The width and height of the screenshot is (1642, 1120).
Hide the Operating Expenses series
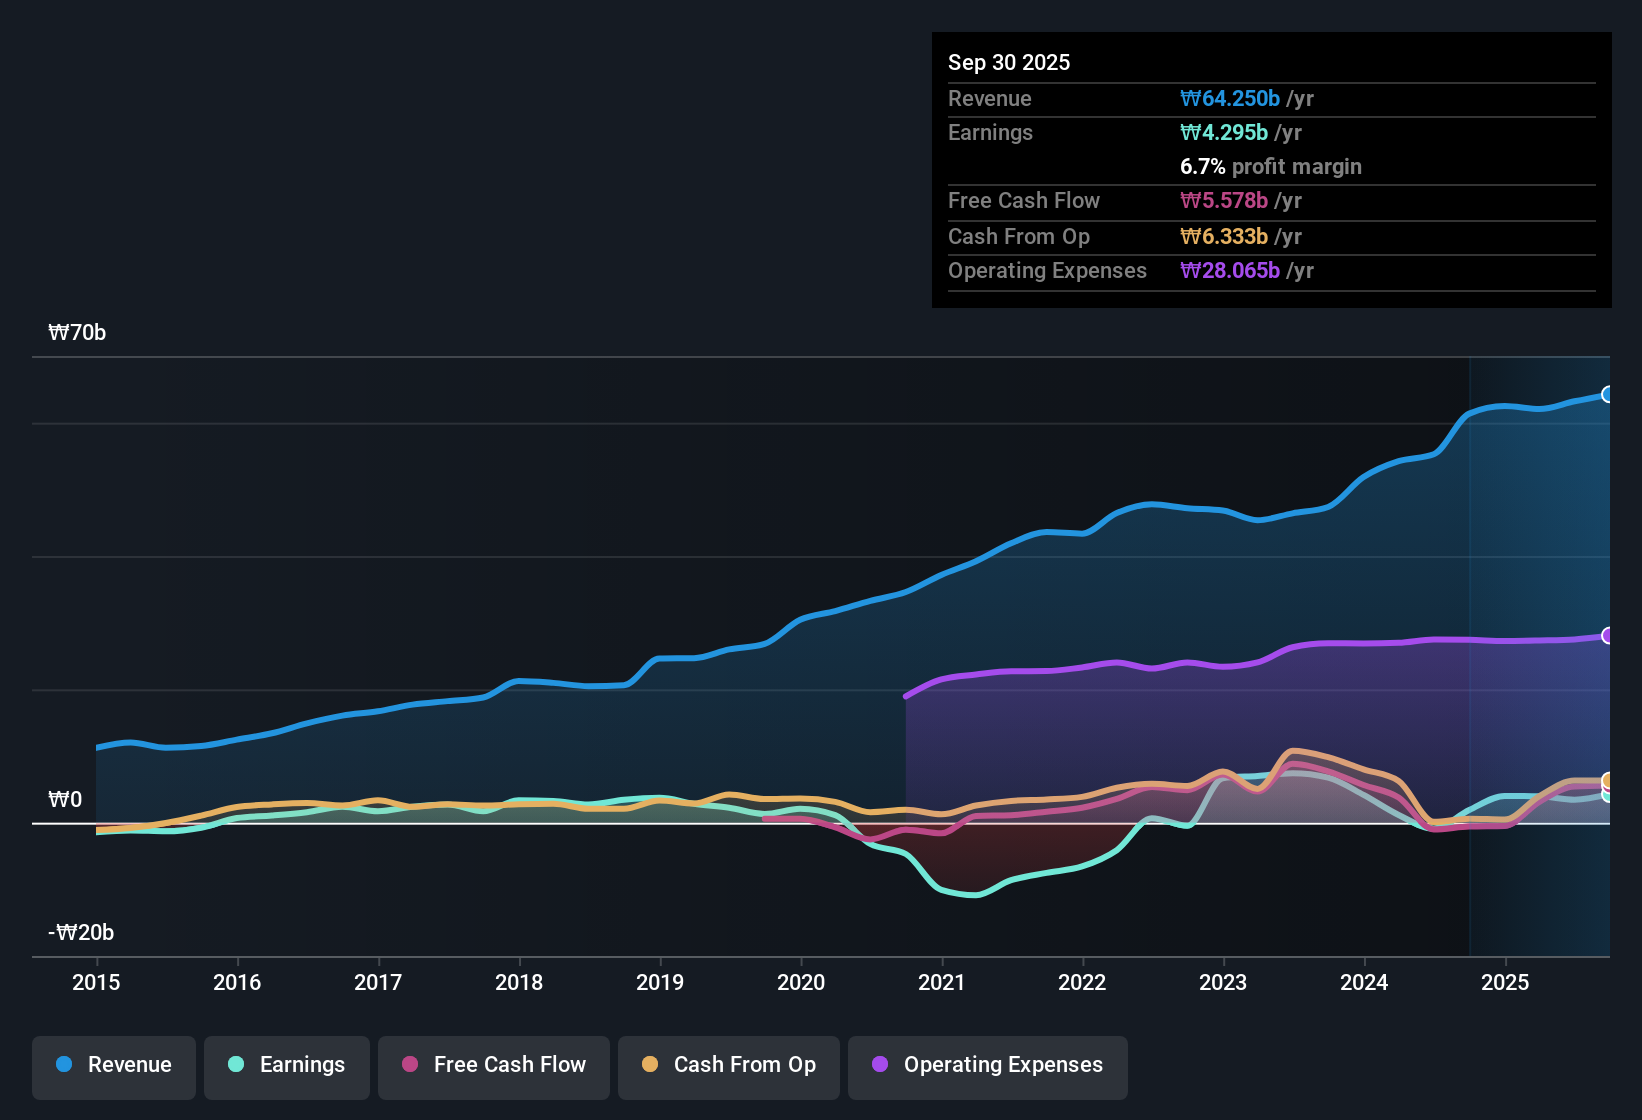[987, 1065]
